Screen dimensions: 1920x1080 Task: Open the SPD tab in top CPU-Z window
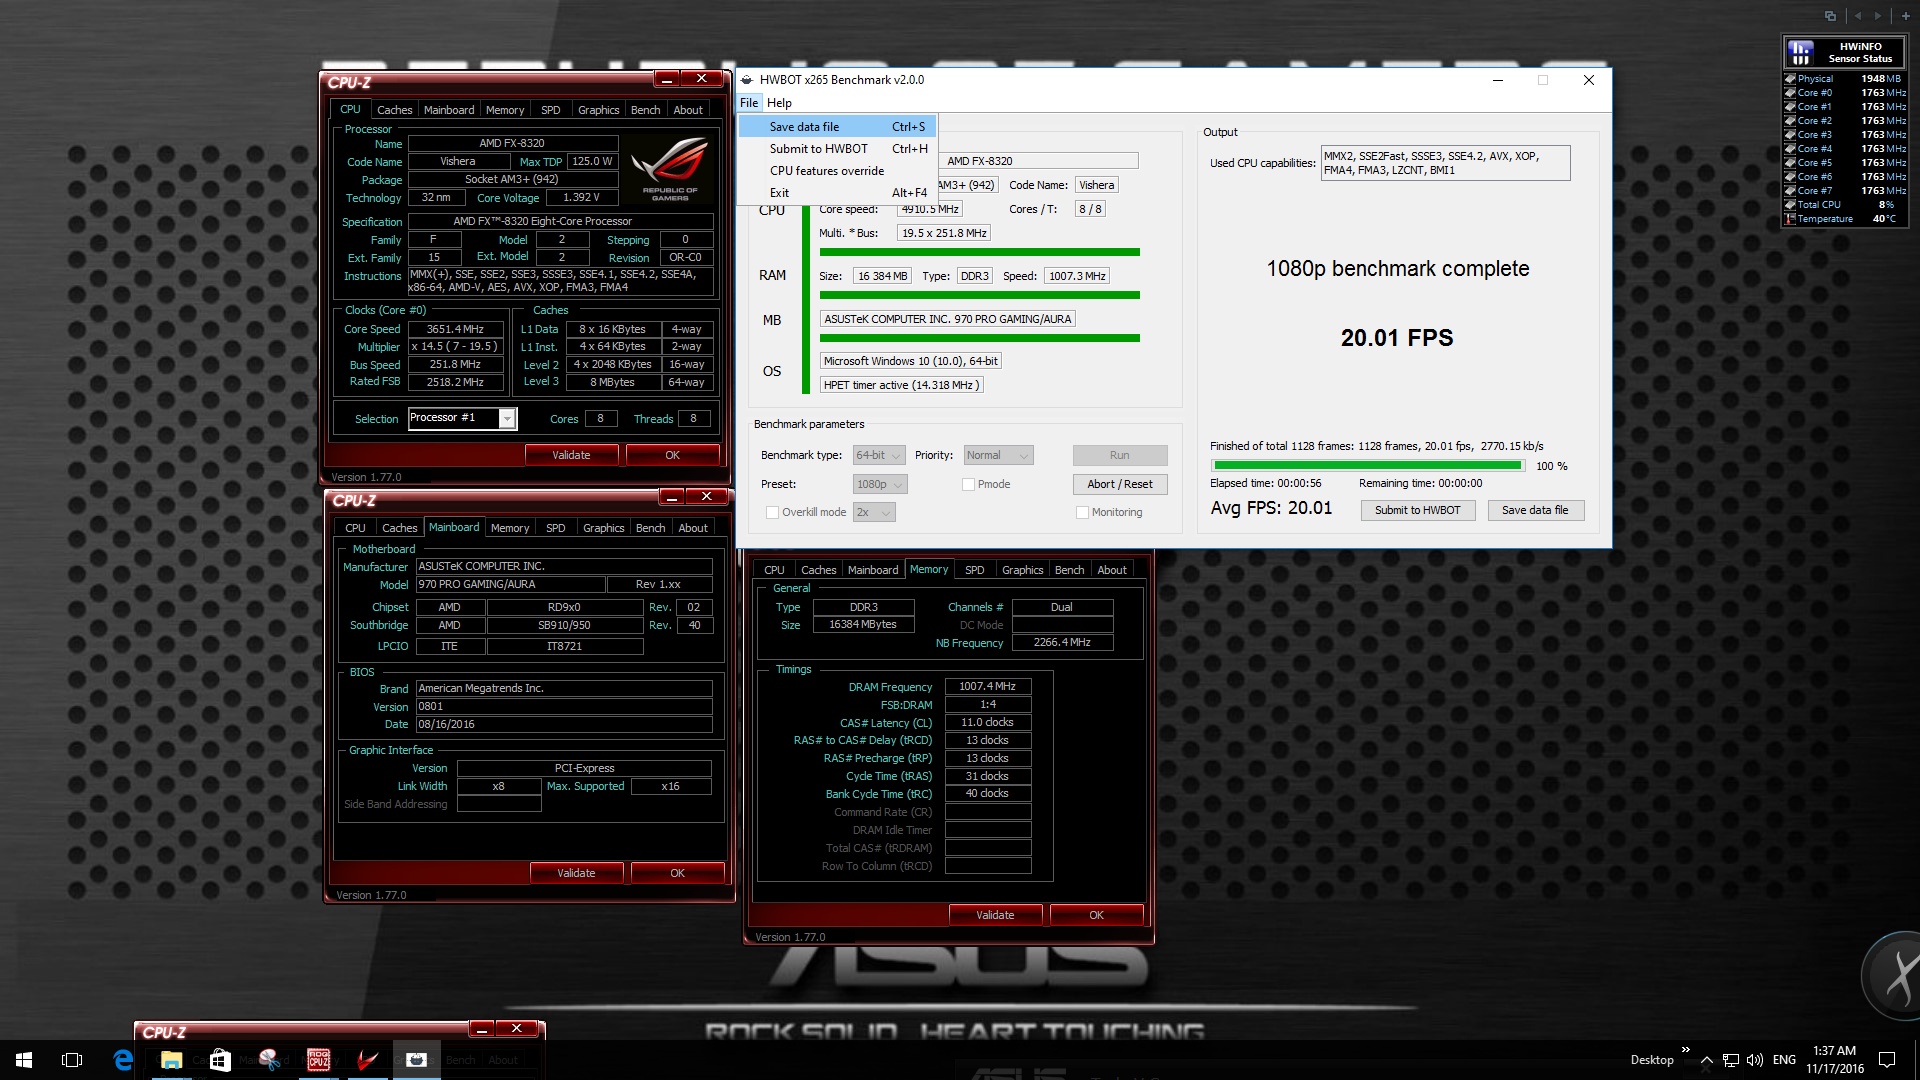(x=551, y=110)
